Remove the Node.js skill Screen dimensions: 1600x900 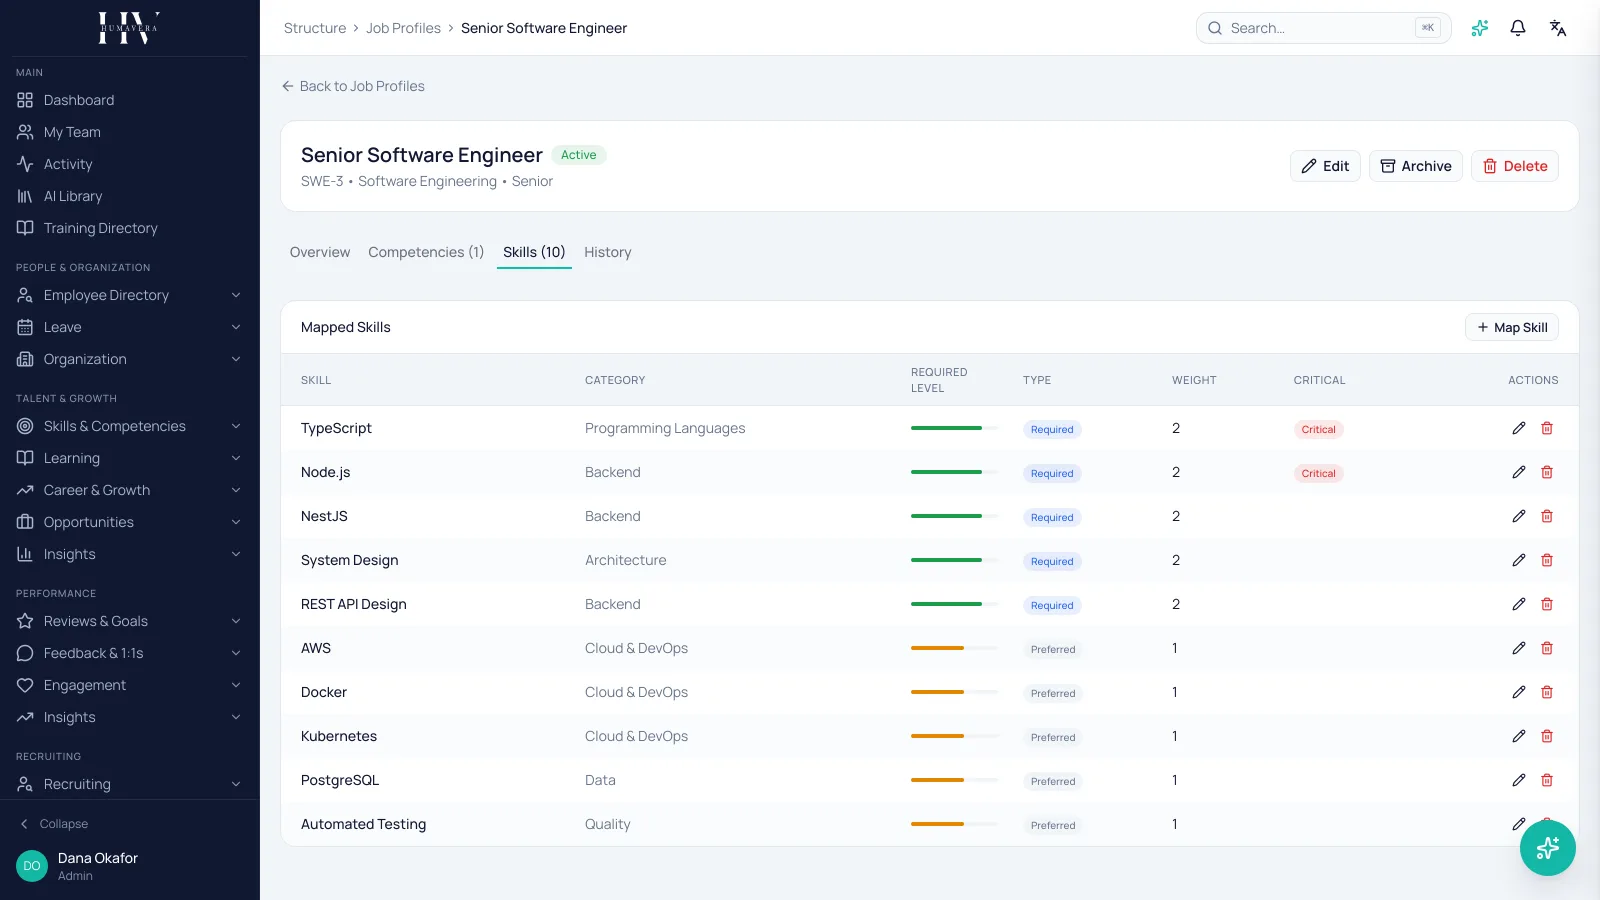[x=1547, y=472]
